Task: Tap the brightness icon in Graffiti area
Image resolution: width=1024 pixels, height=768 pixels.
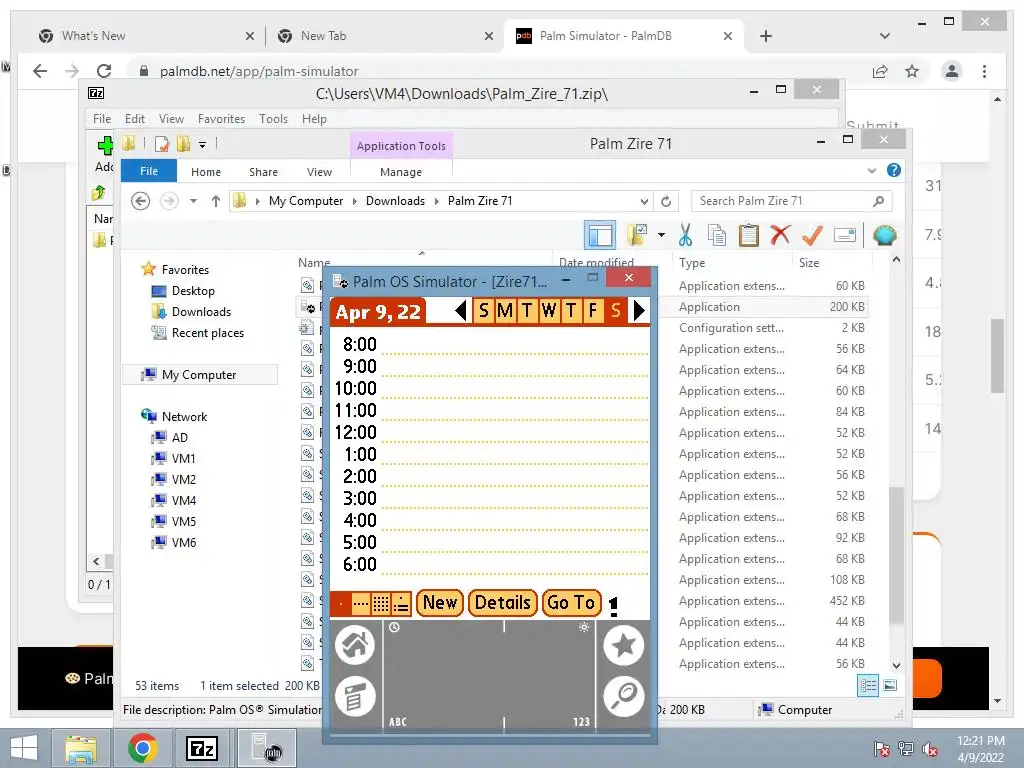Action: coord(584,627)
